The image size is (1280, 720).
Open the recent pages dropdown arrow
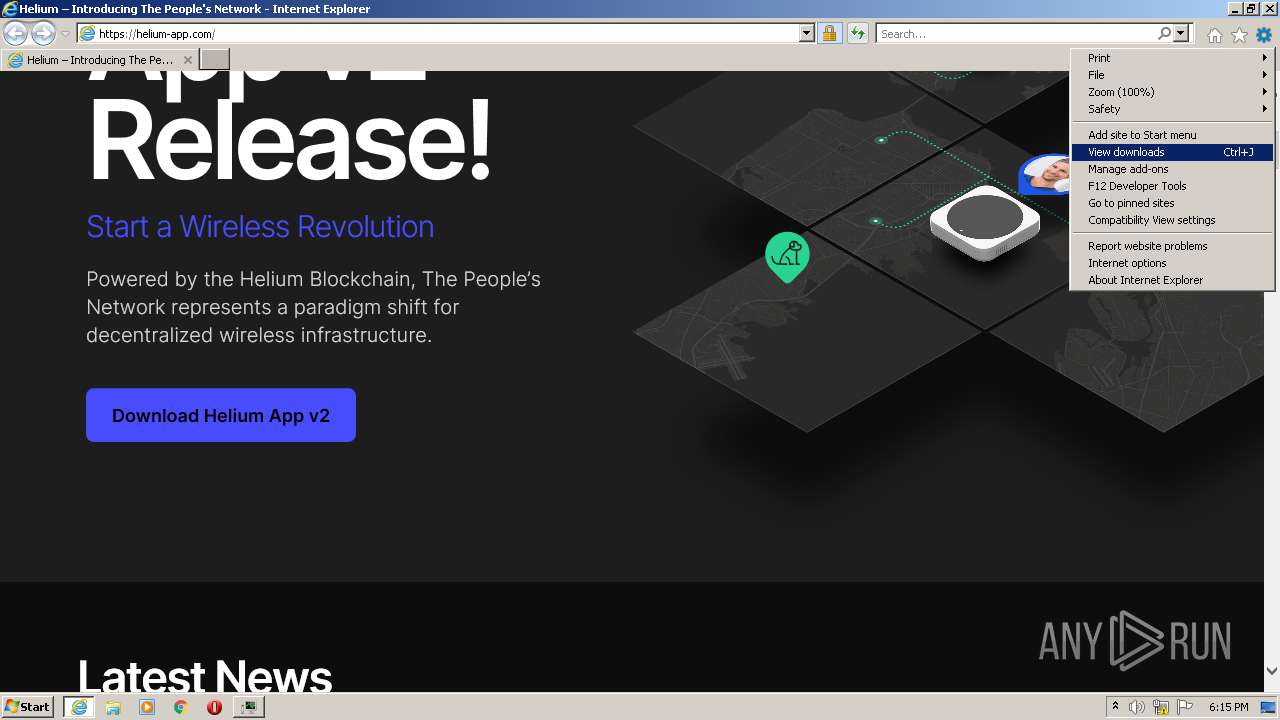[65, 34]
